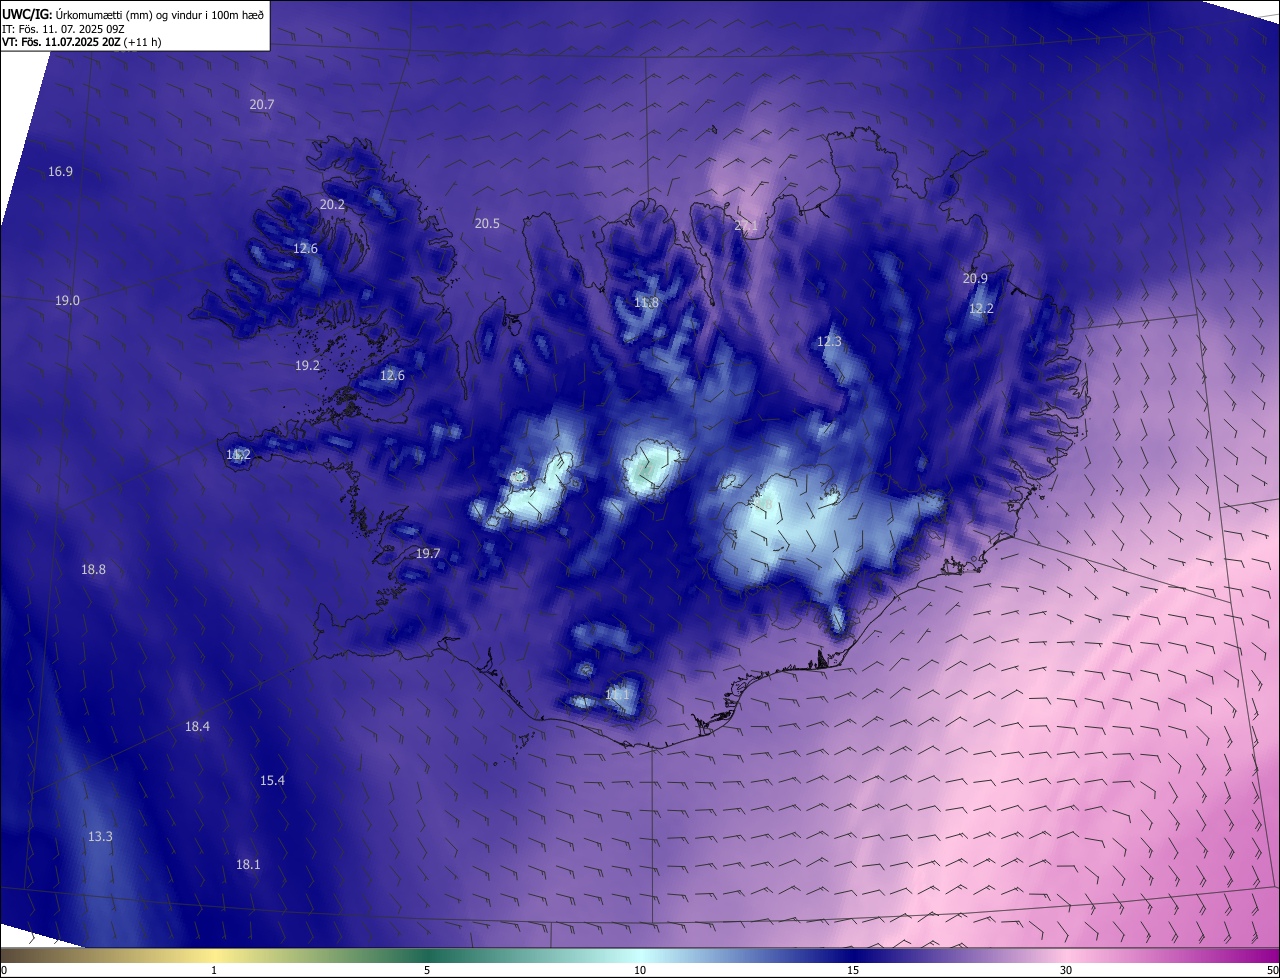This screenshot has height=978, width=1280.
Task: Pick the 20.9 value label
Action: [975, 278]
